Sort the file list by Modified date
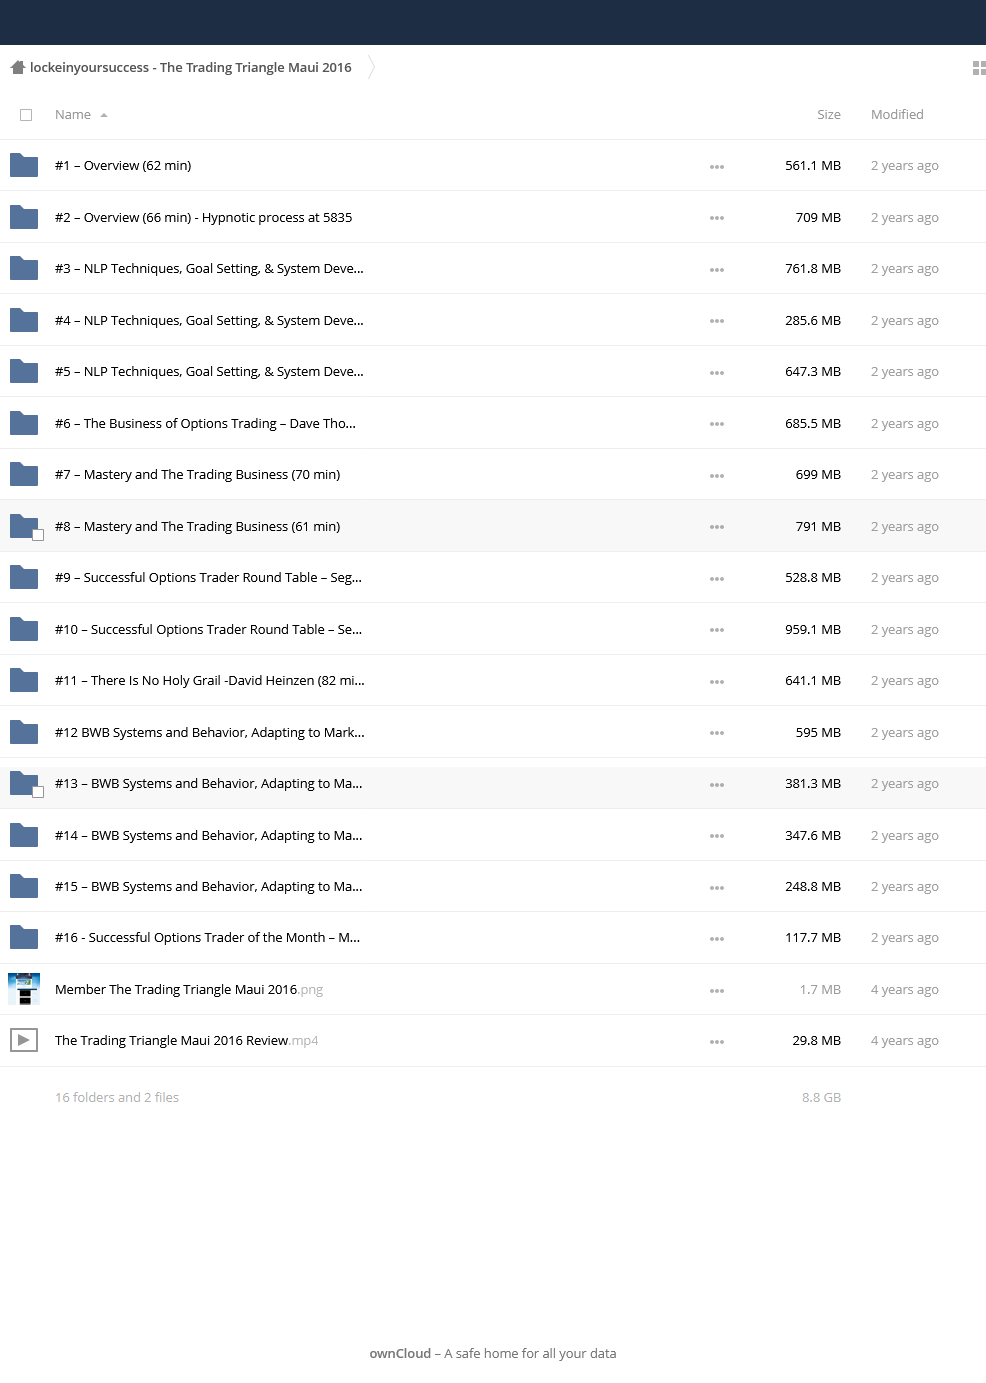Screen dimensions: 986x1383 (897, 114)
